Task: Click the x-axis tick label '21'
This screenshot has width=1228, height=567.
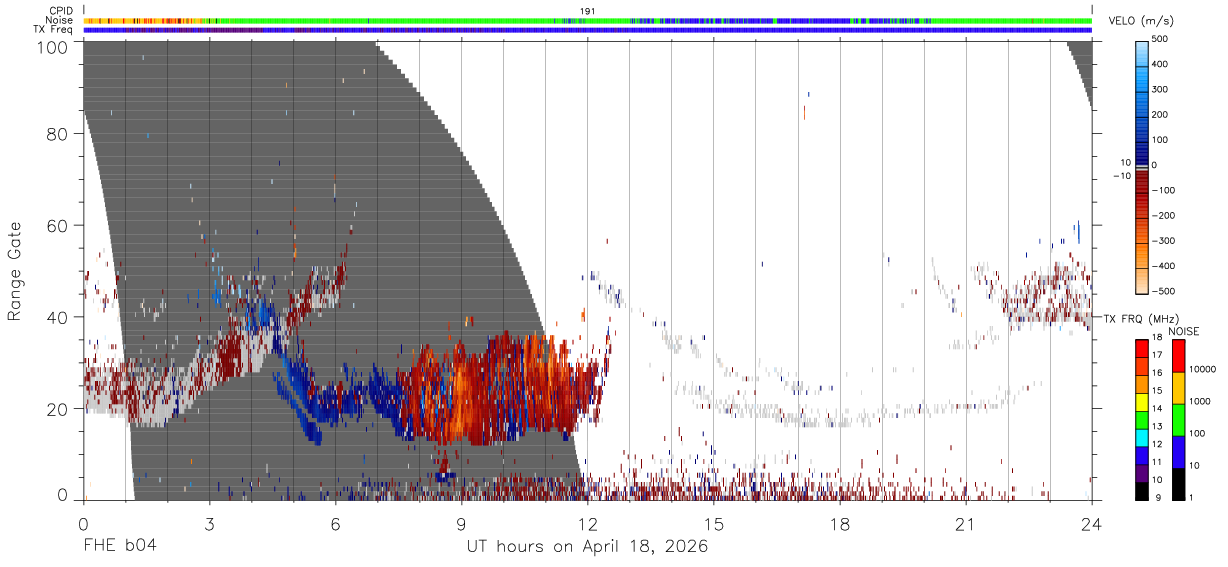Action: click(965, 524)
